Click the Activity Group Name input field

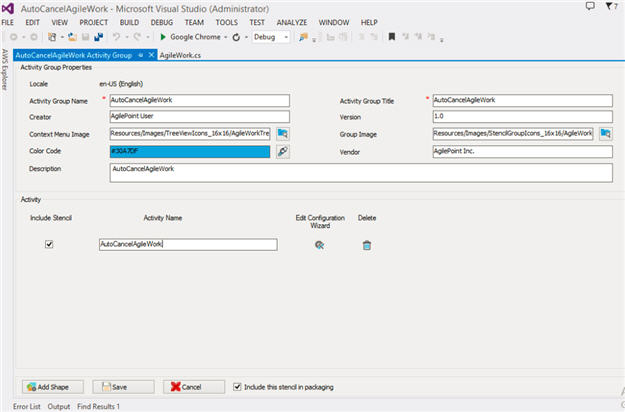pos(200,100)
